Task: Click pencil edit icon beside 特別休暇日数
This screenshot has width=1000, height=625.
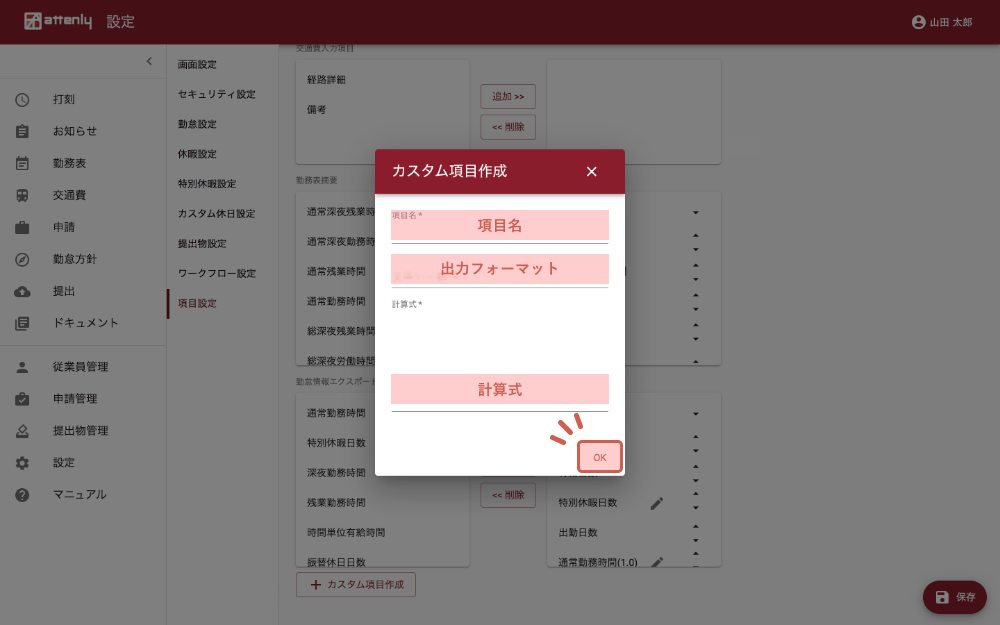Action: point(656,503)
